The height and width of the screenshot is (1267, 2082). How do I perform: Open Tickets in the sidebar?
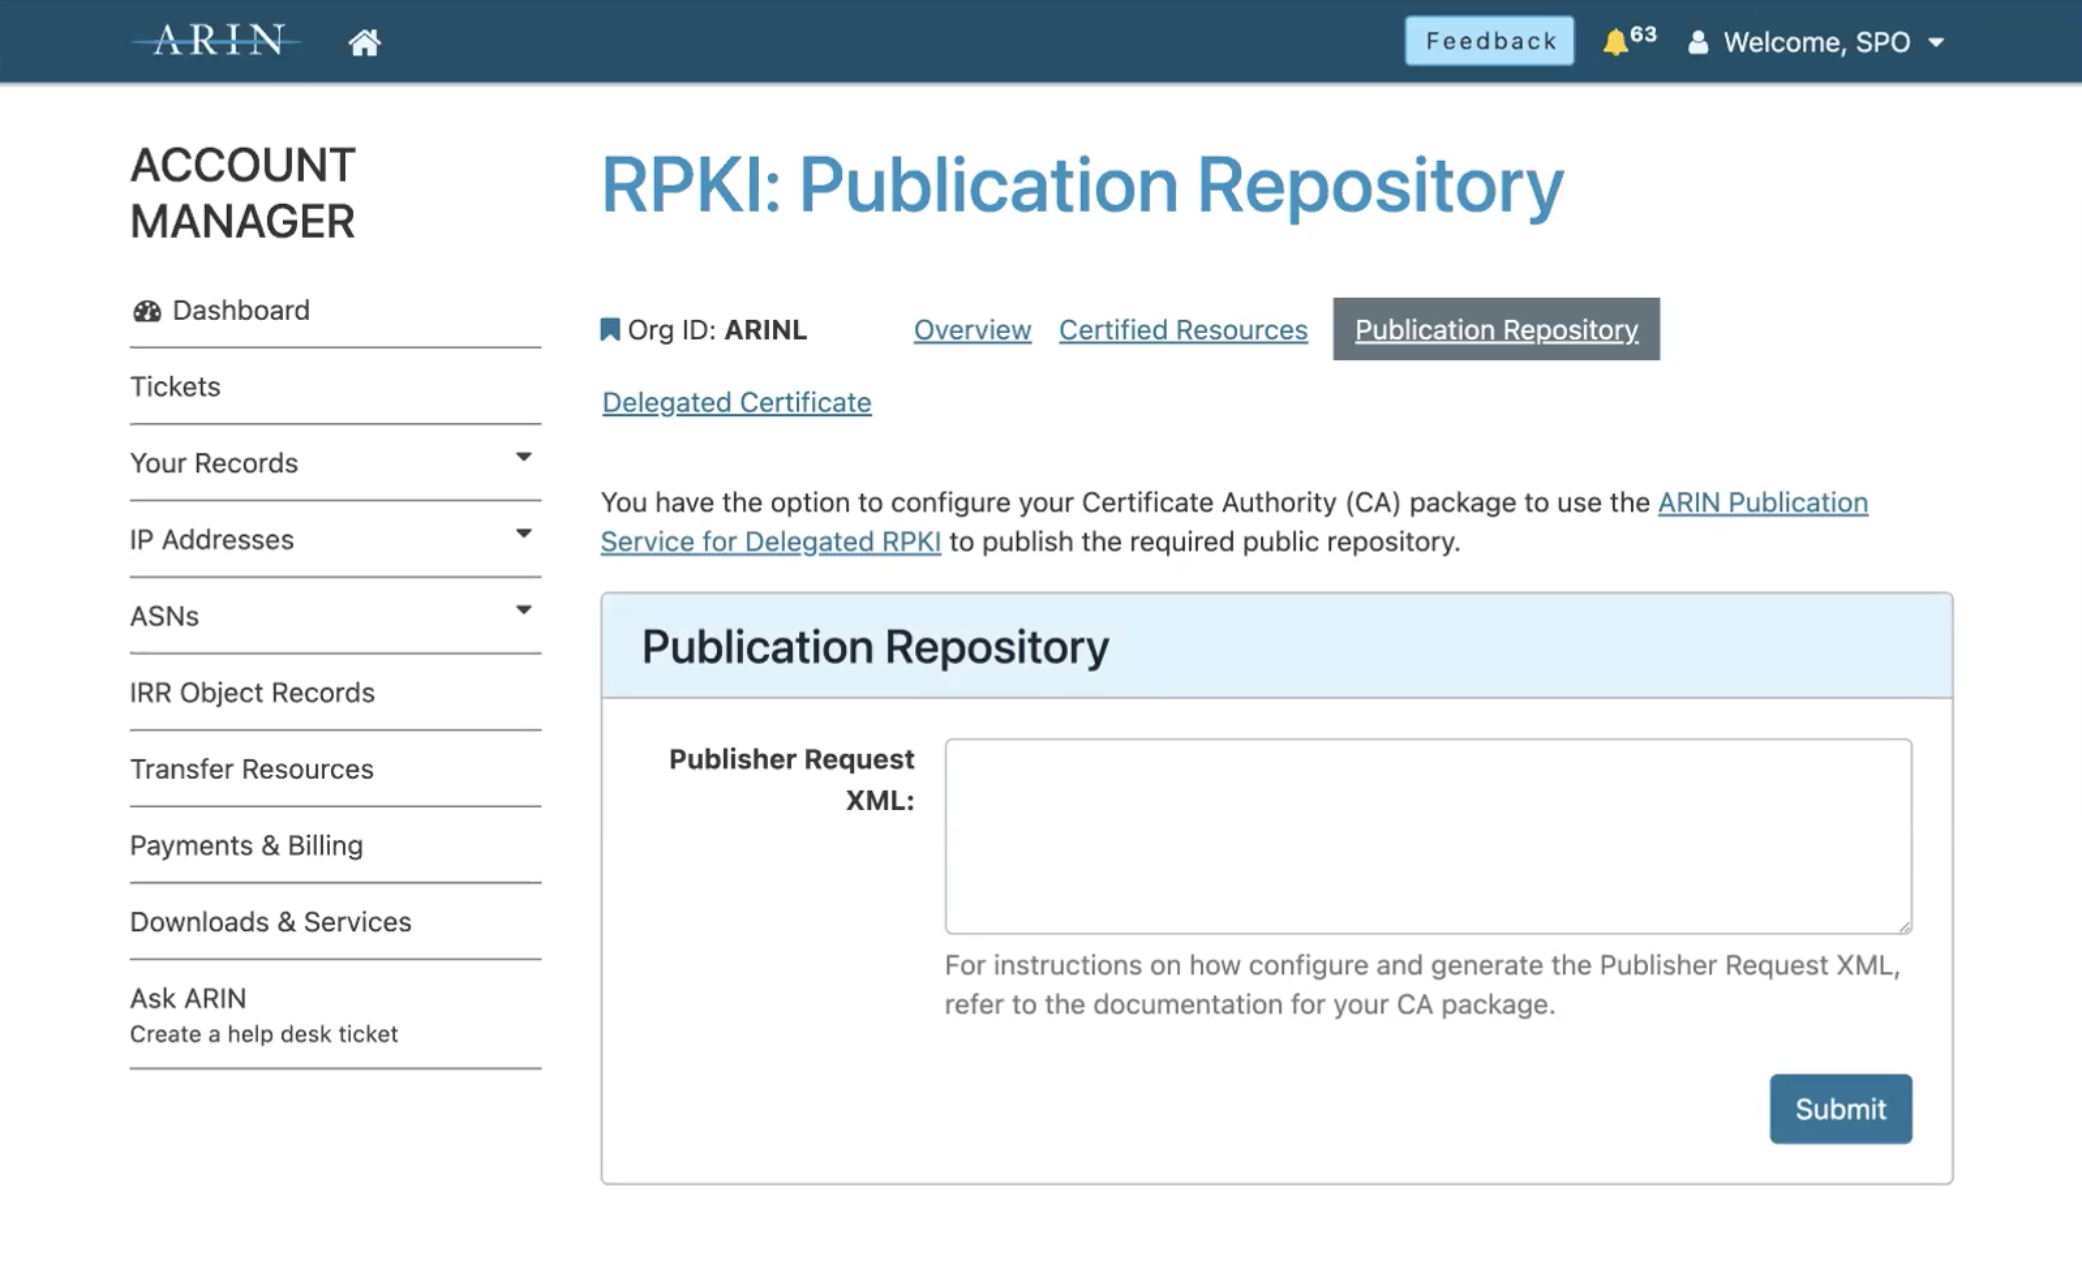pos(175,387)
